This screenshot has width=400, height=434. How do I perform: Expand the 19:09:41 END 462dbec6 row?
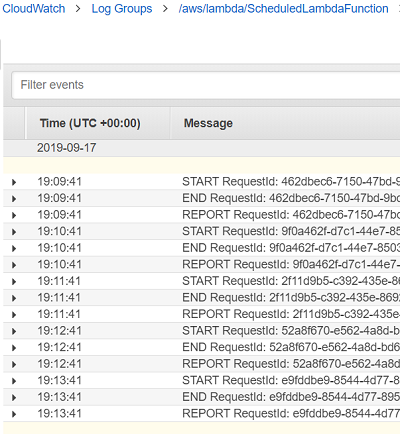14,199
